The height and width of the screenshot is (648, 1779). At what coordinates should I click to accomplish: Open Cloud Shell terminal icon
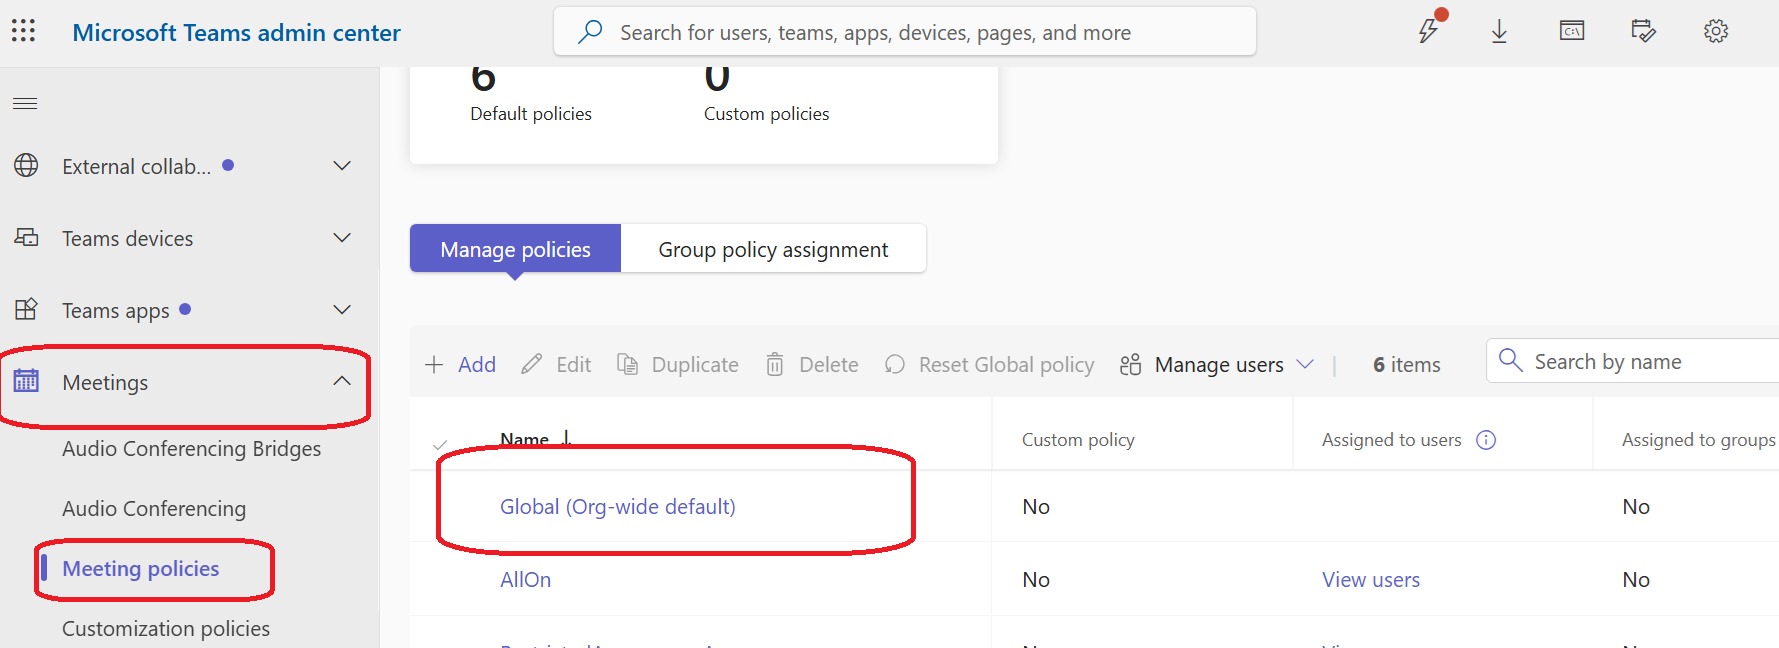(1571, 31)
